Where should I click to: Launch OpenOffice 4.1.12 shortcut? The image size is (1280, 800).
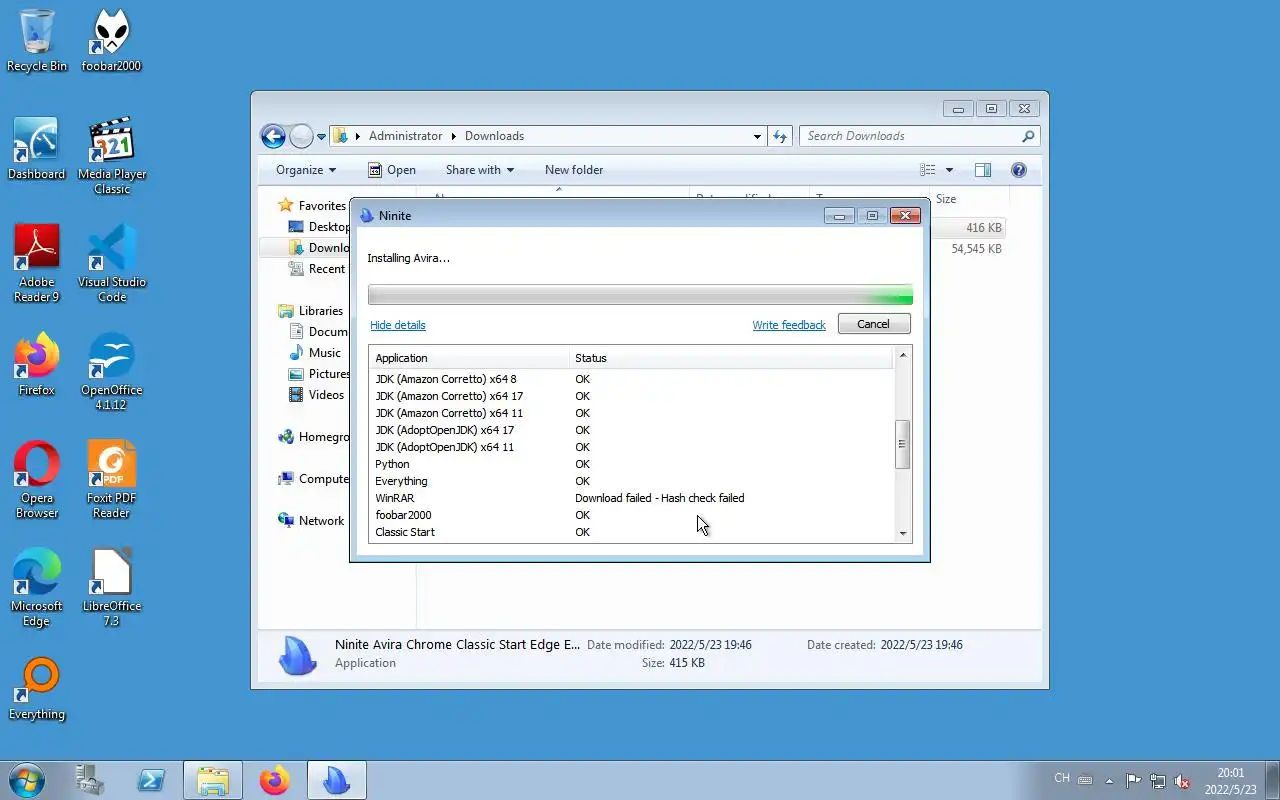[112, 372]
